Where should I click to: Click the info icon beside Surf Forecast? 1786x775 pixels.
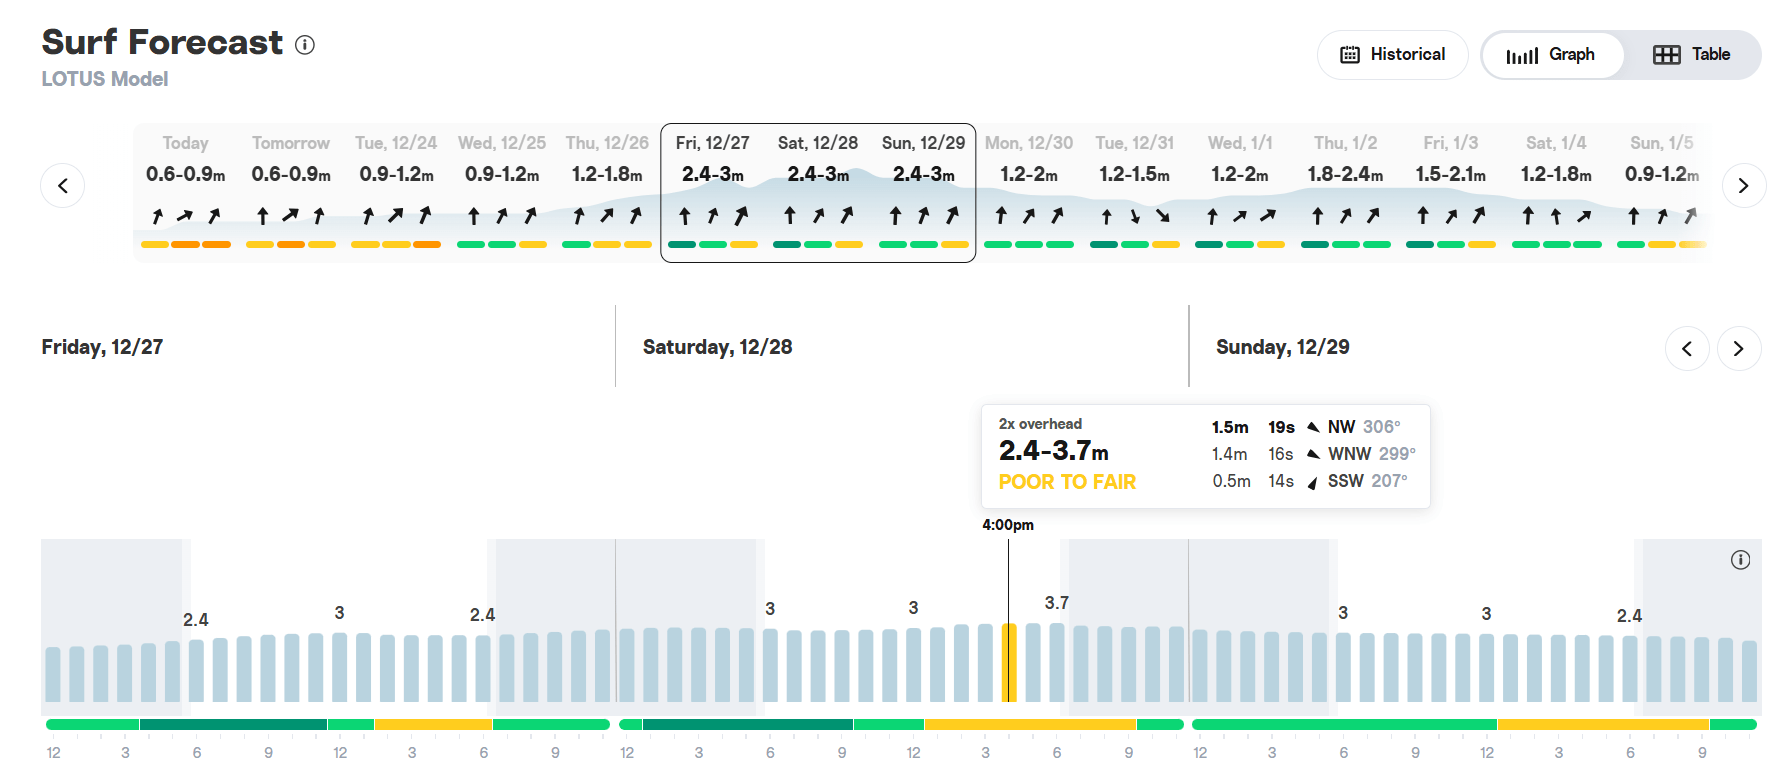point(305,45)
